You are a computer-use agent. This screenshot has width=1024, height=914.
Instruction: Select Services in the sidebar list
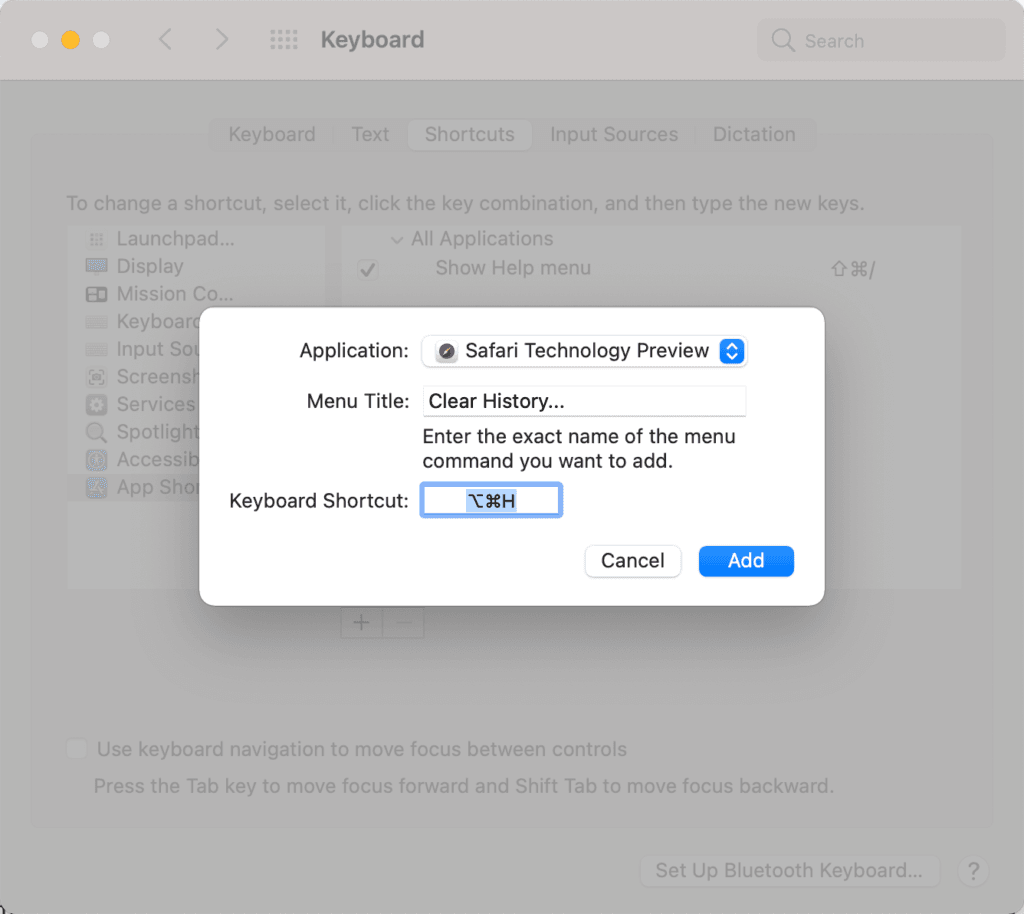pyautogui.click(x=134, y=404)
